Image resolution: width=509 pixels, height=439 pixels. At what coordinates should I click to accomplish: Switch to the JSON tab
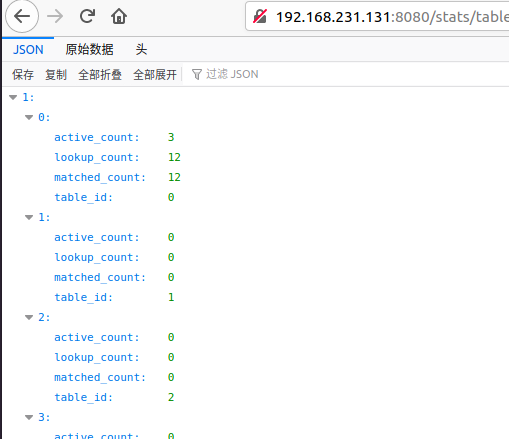pyautogui.click(x=28, y=50)
